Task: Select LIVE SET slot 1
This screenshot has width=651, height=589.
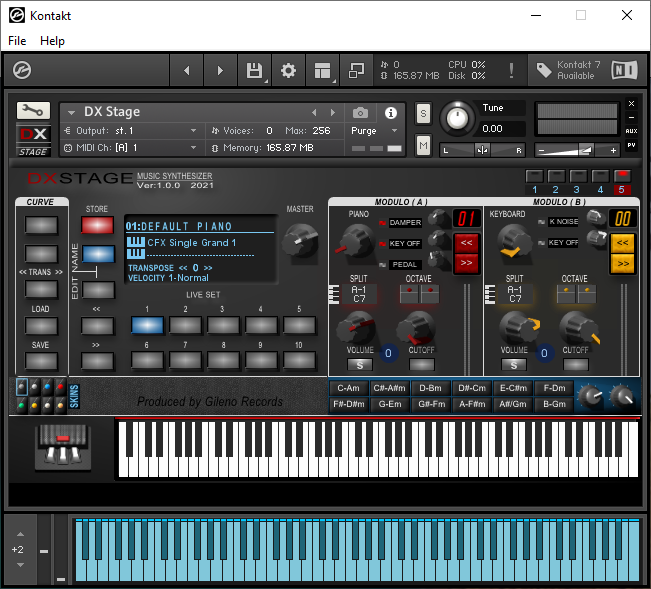Action: click(147, 325)
